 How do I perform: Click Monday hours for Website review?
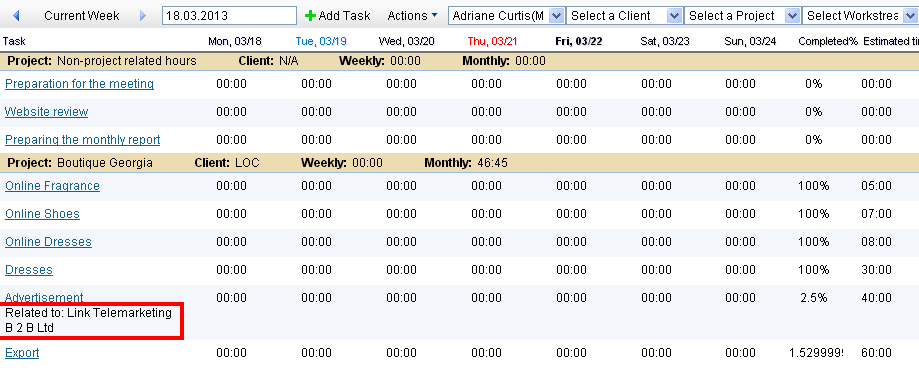[232, 112]
